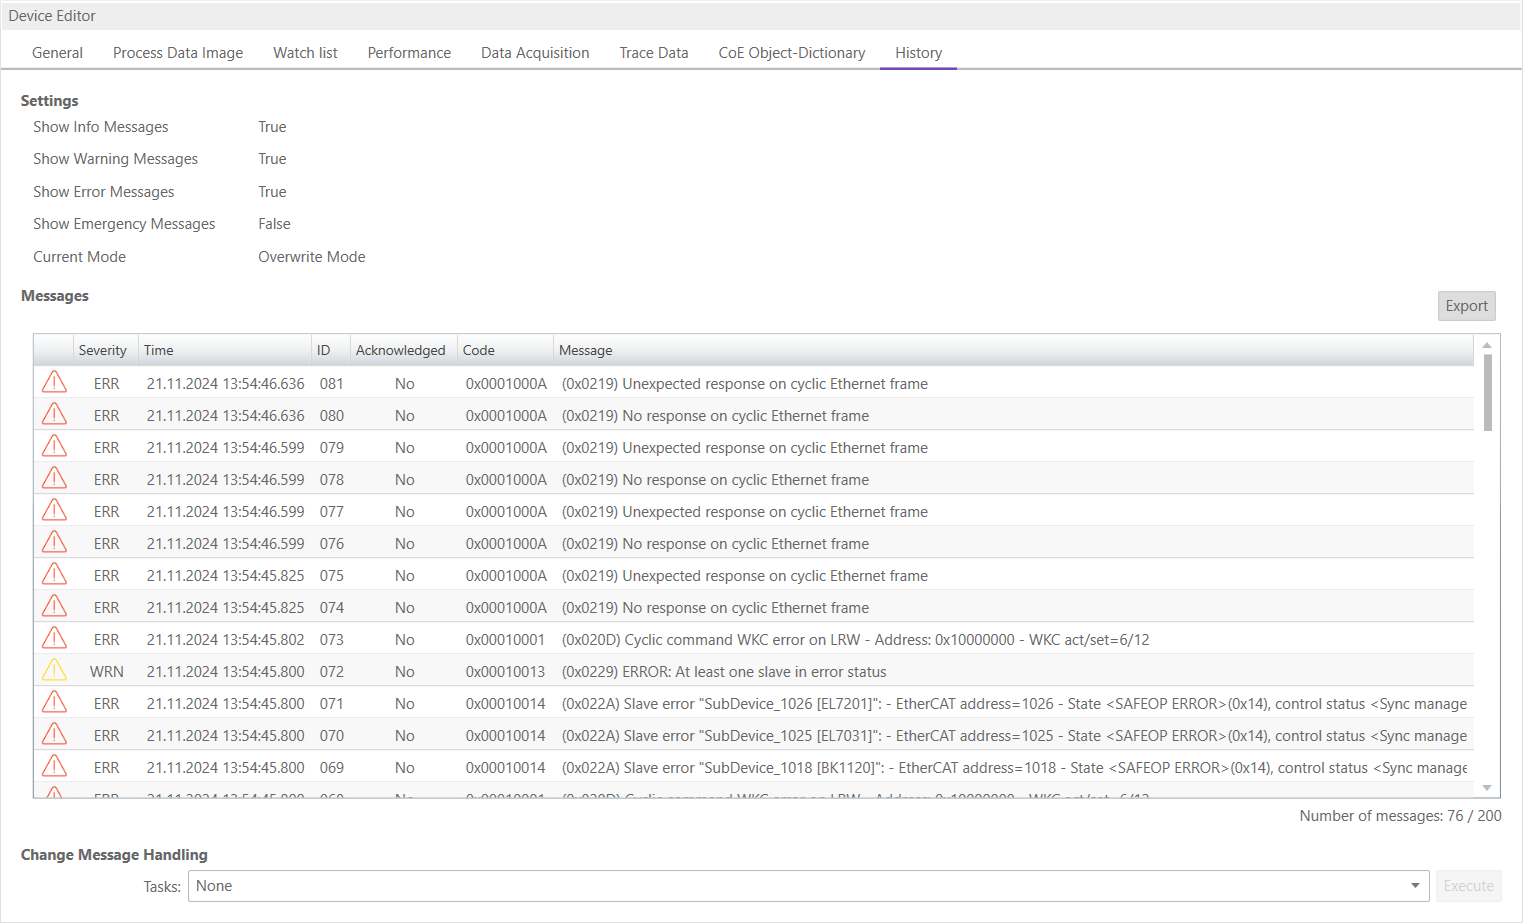
Task: Go to the Process Data Image tab
Action: (178, 53)
